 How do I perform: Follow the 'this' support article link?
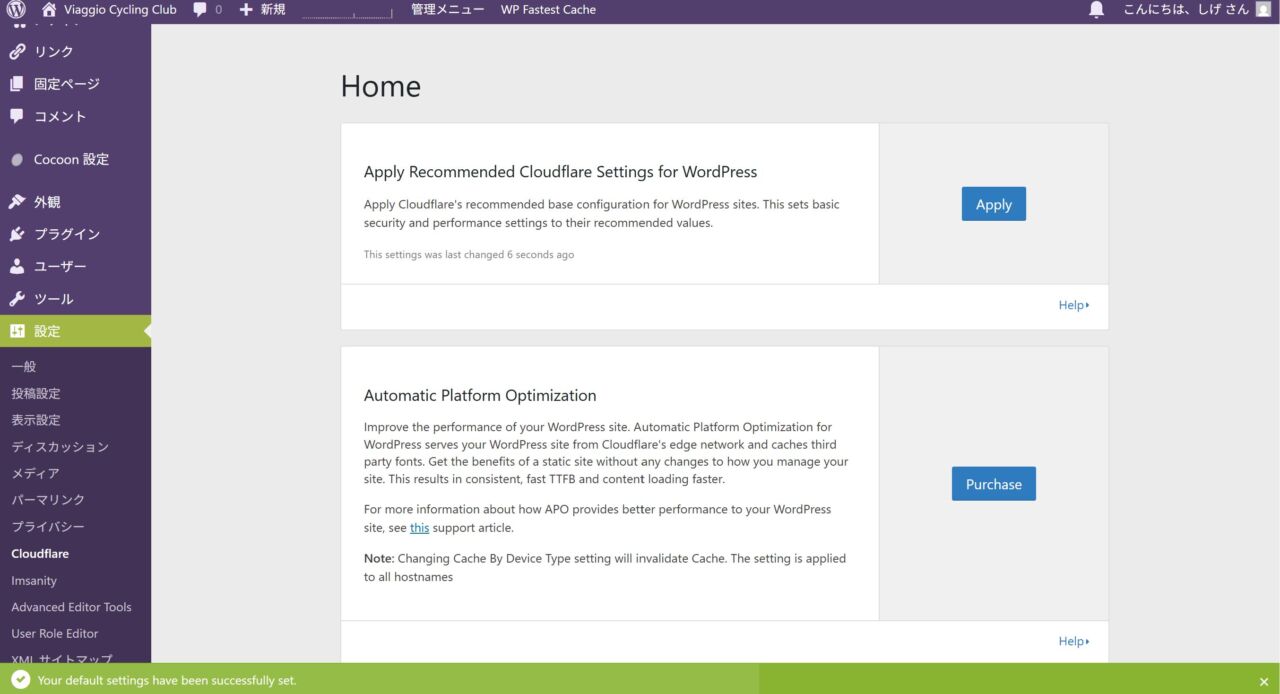pyautogui.click(x=419, y=528)
